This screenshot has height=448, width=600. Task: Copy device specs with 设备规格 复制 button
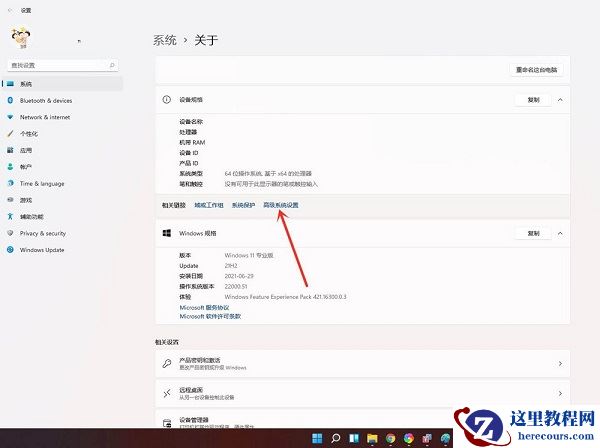point(533,100)
